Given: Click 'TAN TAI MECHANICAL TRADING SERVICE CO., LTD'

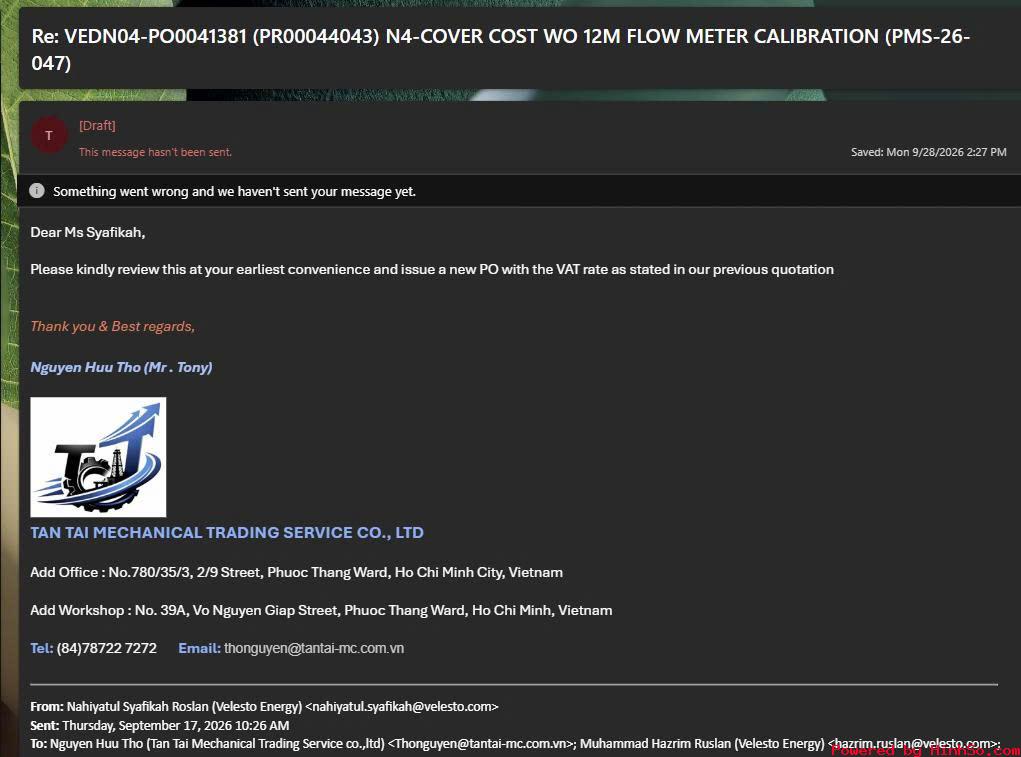Looking at the screenshot, I should (227, 532).
